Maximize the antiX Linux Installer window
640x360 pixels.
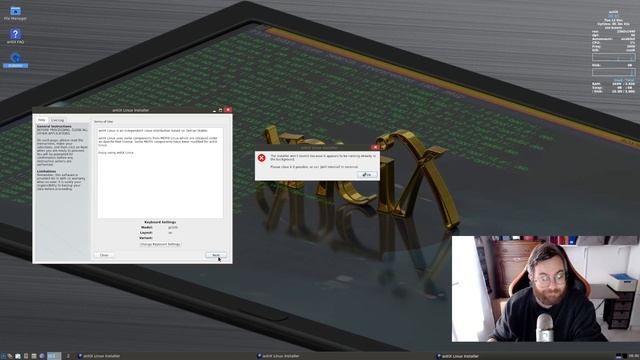(x=220, y=110)
